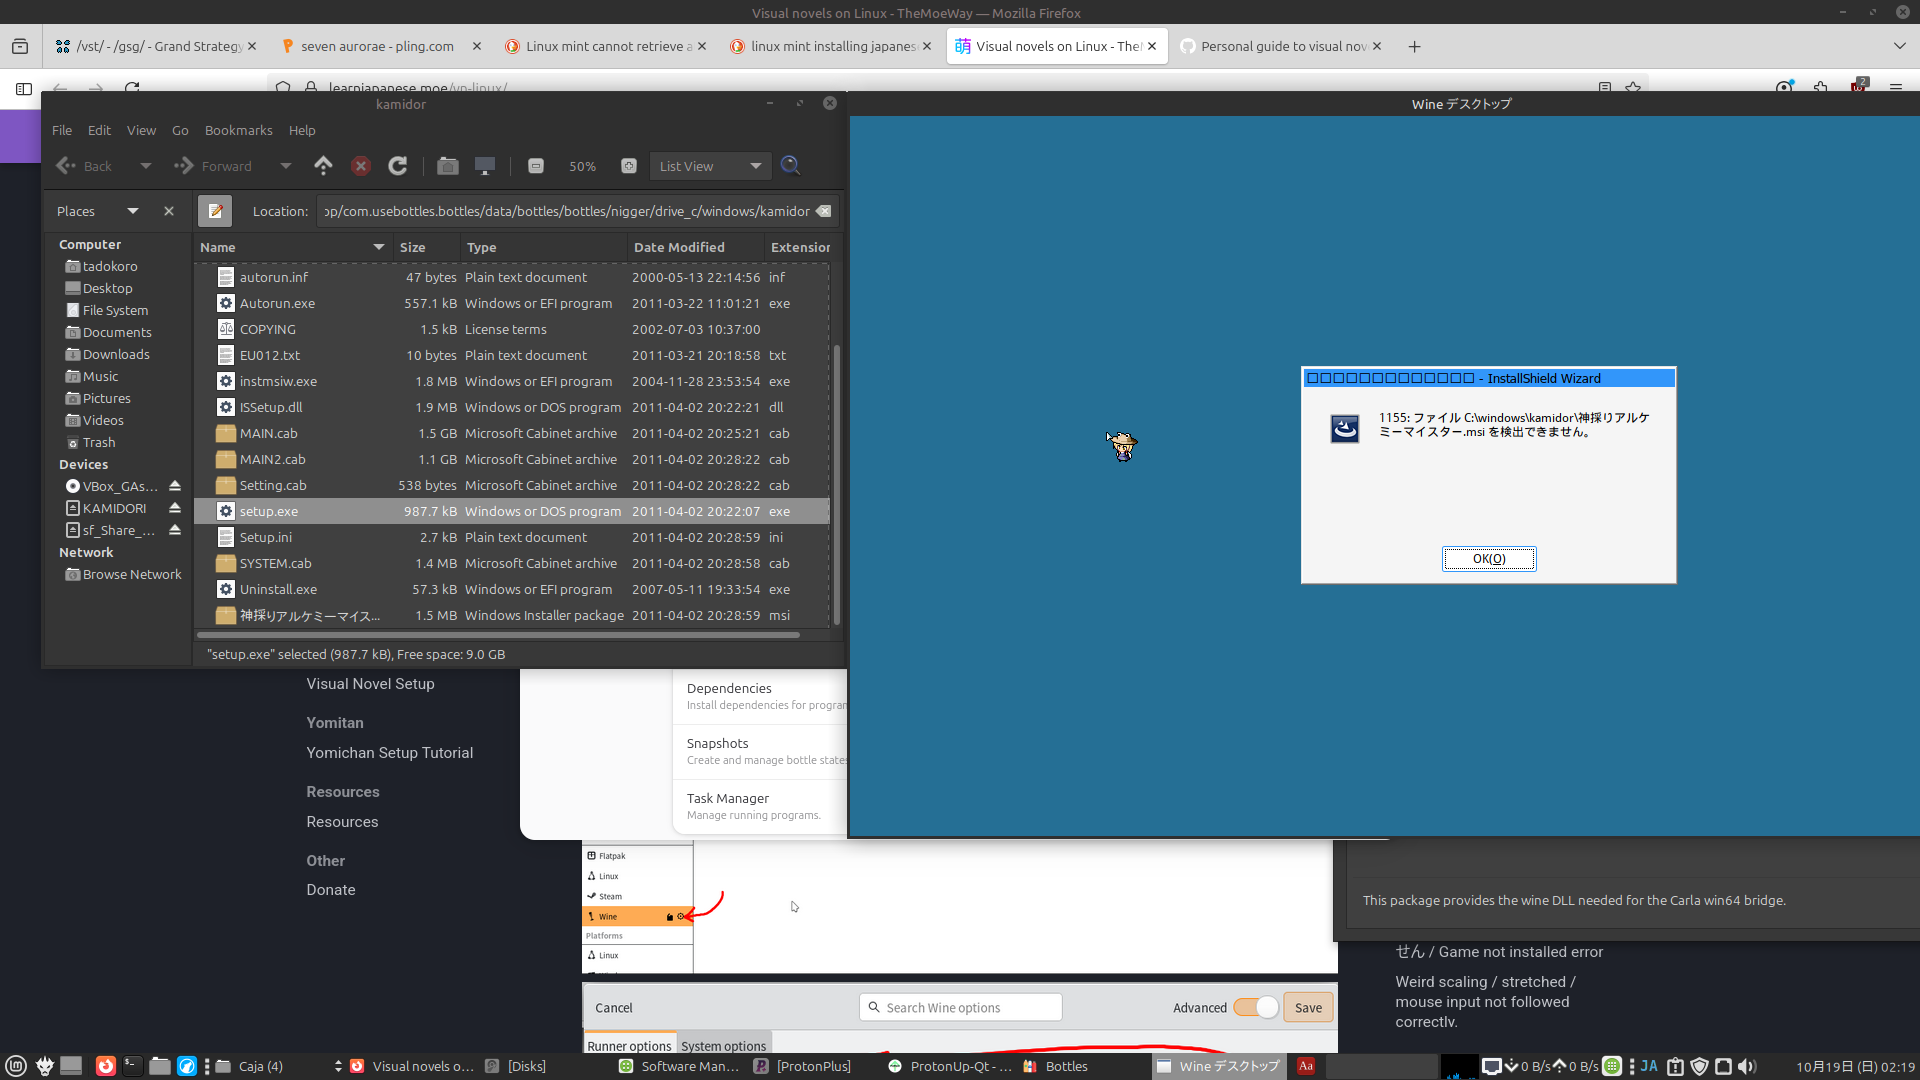Viewport: 1920px width, 1080px height.
Task: Go up to the parent folder
Action: click(x=323, y=166)
